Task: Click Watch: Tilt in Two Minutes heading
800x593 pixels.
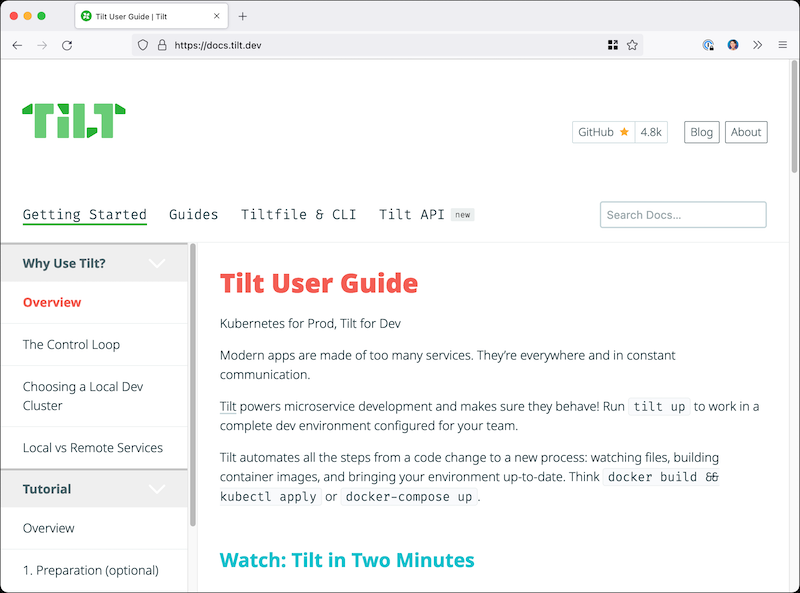Action: click(347, 560)
